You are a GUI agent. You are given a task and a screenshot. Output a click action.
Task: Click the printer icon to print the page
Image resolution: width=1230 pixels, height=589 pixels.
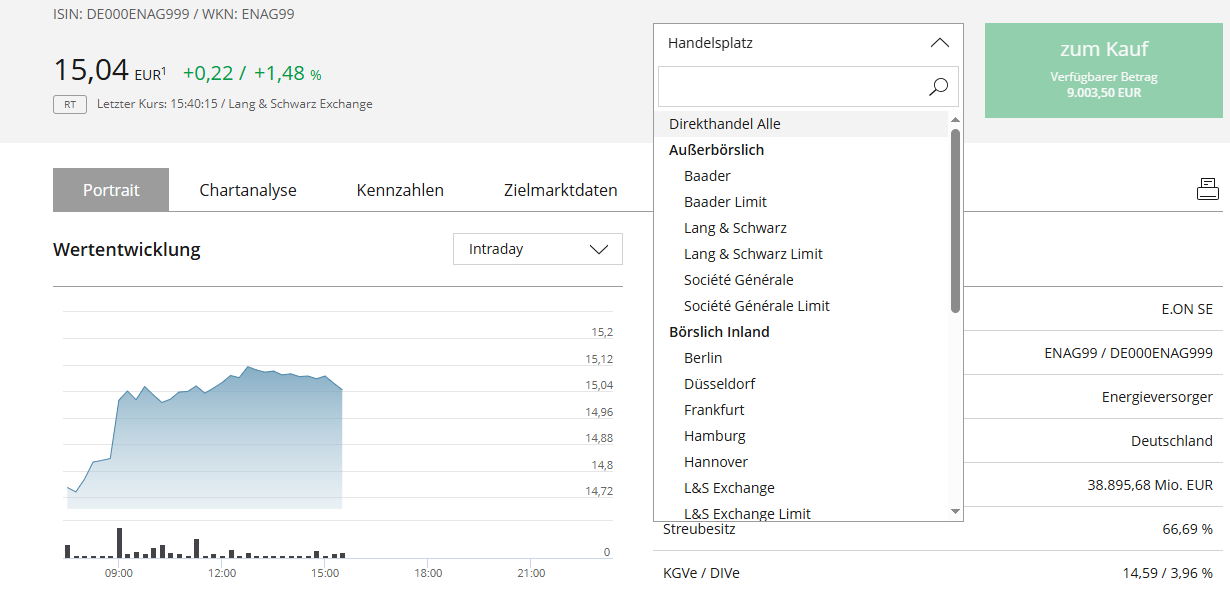[1208, 188]
